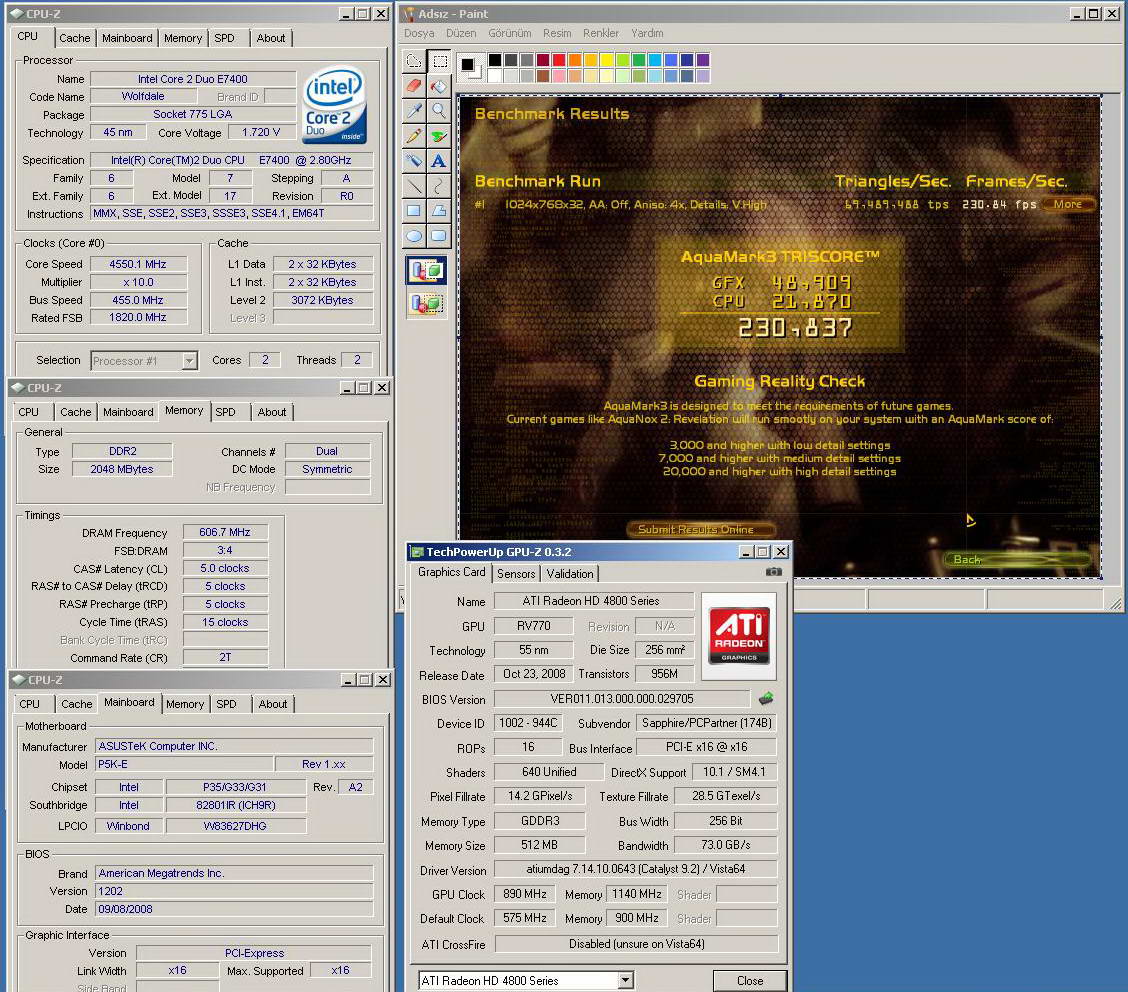Open the GPU-Z graphics card selector dropdown
Screen dimensions: 1128x992
[625, 980]
